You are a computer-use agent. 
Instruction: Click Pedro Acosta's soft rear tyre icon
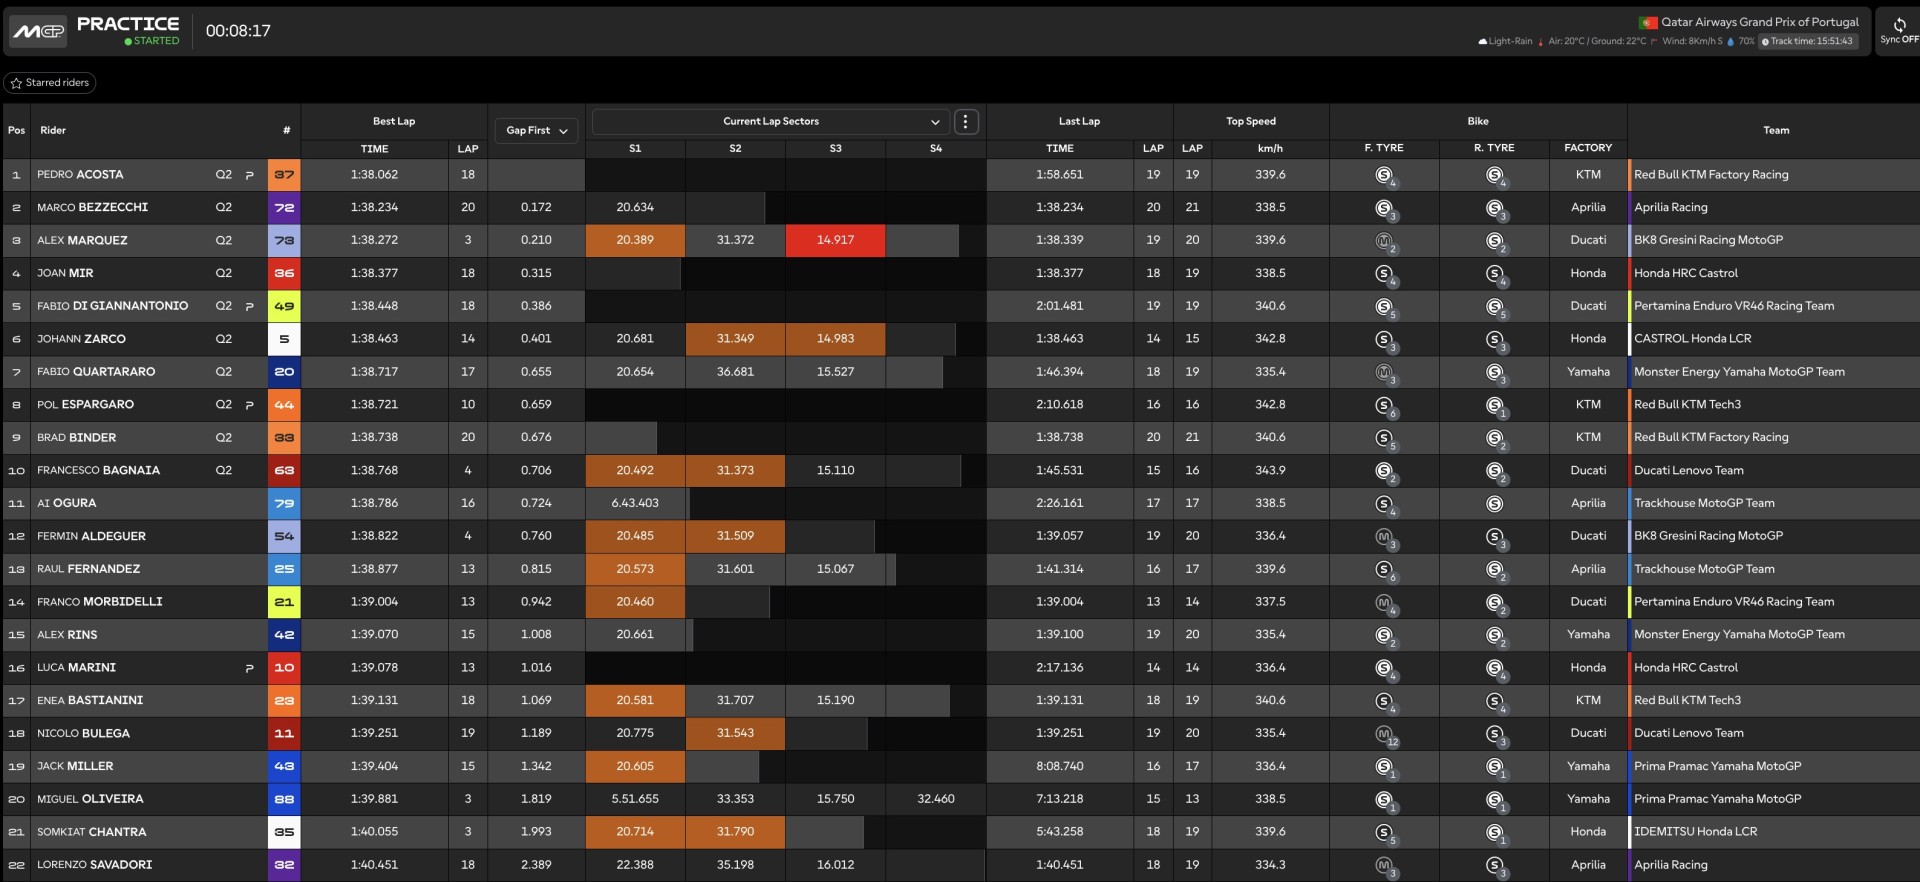1494,175
